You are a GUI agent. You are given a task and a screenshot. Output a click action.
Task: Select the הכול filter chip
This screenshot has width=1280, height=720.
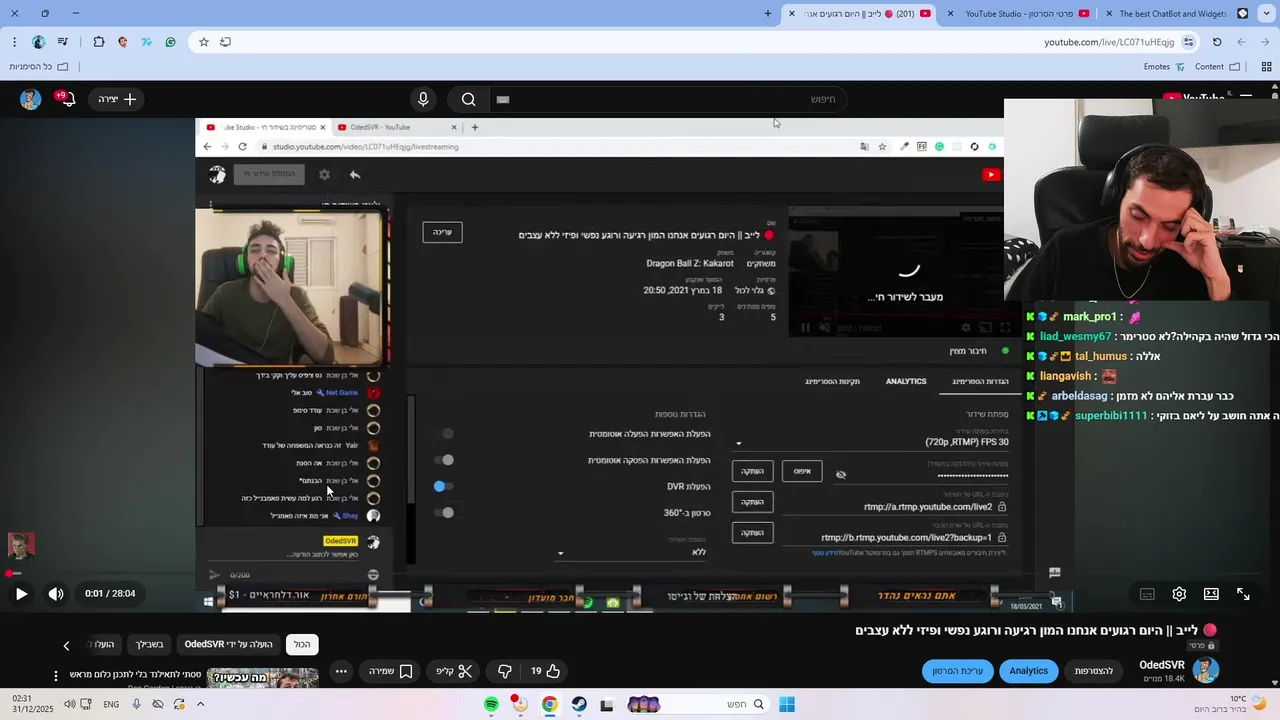coord(302,645)
